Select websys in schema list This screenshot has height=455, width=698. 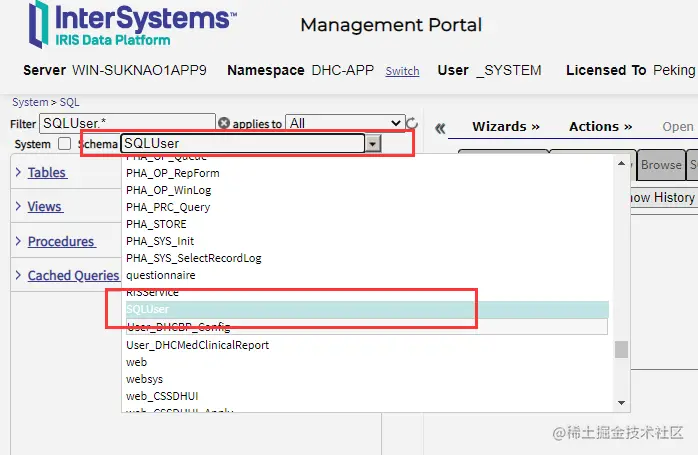point(144,379)
